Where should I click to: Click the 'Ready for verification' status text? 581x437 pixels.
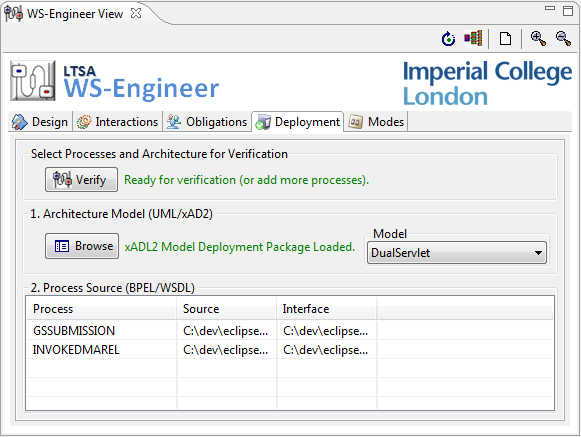(x=246, y=180)
